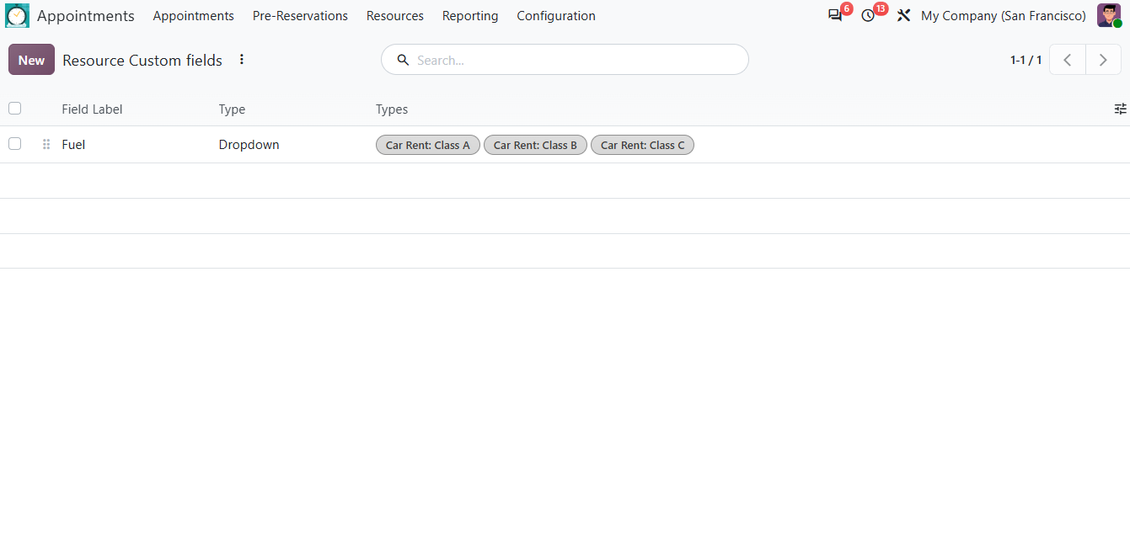Open the Resources menu

[x=395, y=16]
